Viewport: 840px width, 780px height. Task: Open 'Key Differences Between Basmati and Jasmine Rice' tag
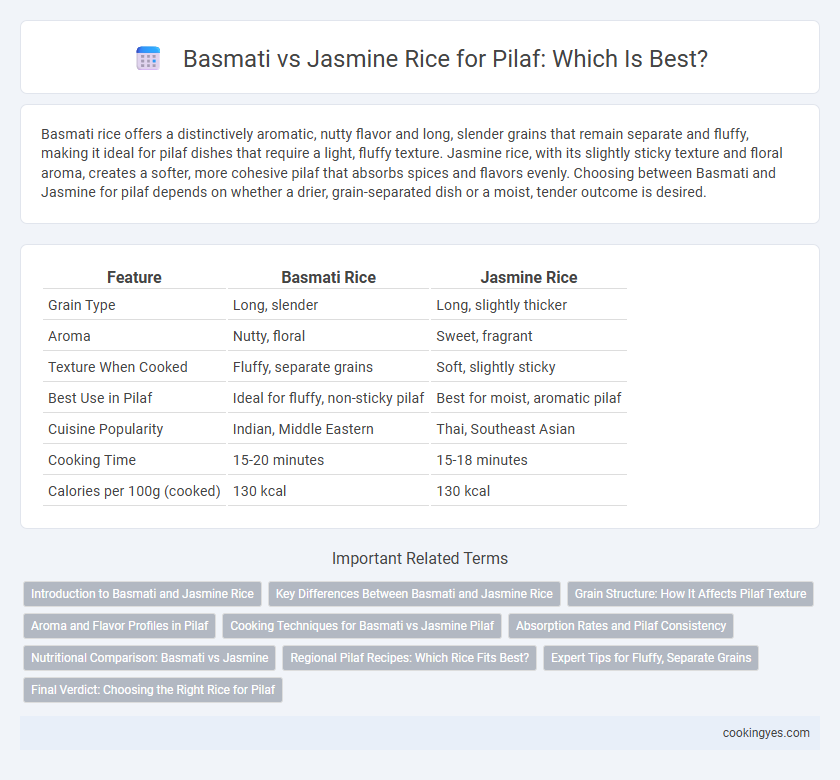pyautogui.click(x=414, y=594)
